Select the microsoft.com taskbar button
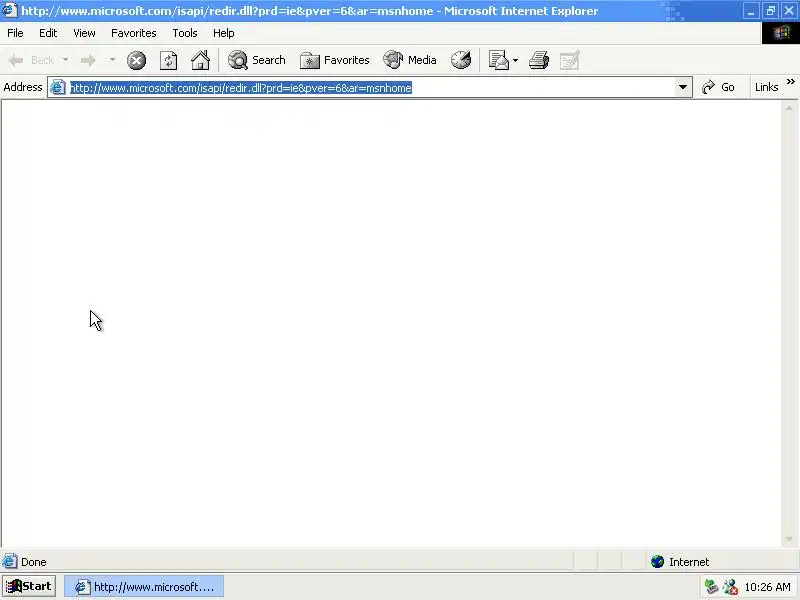This screenshot has height=600, width=800. (144, 587)
